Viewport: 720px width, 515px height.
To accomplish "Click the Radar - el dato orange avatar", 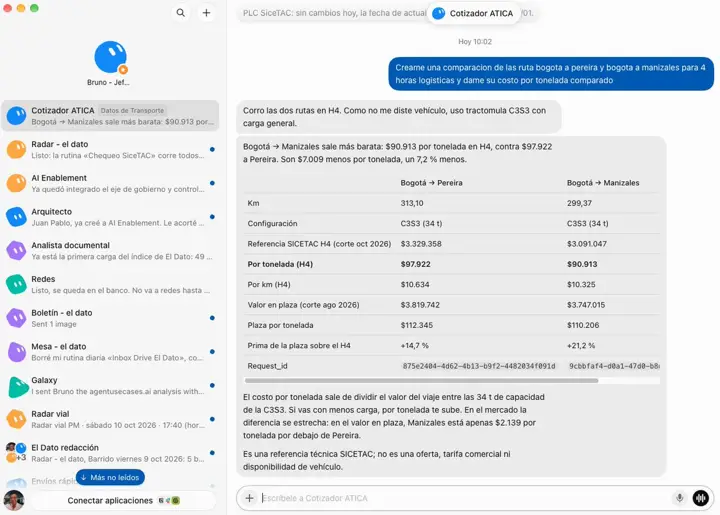I will (17, 150).
